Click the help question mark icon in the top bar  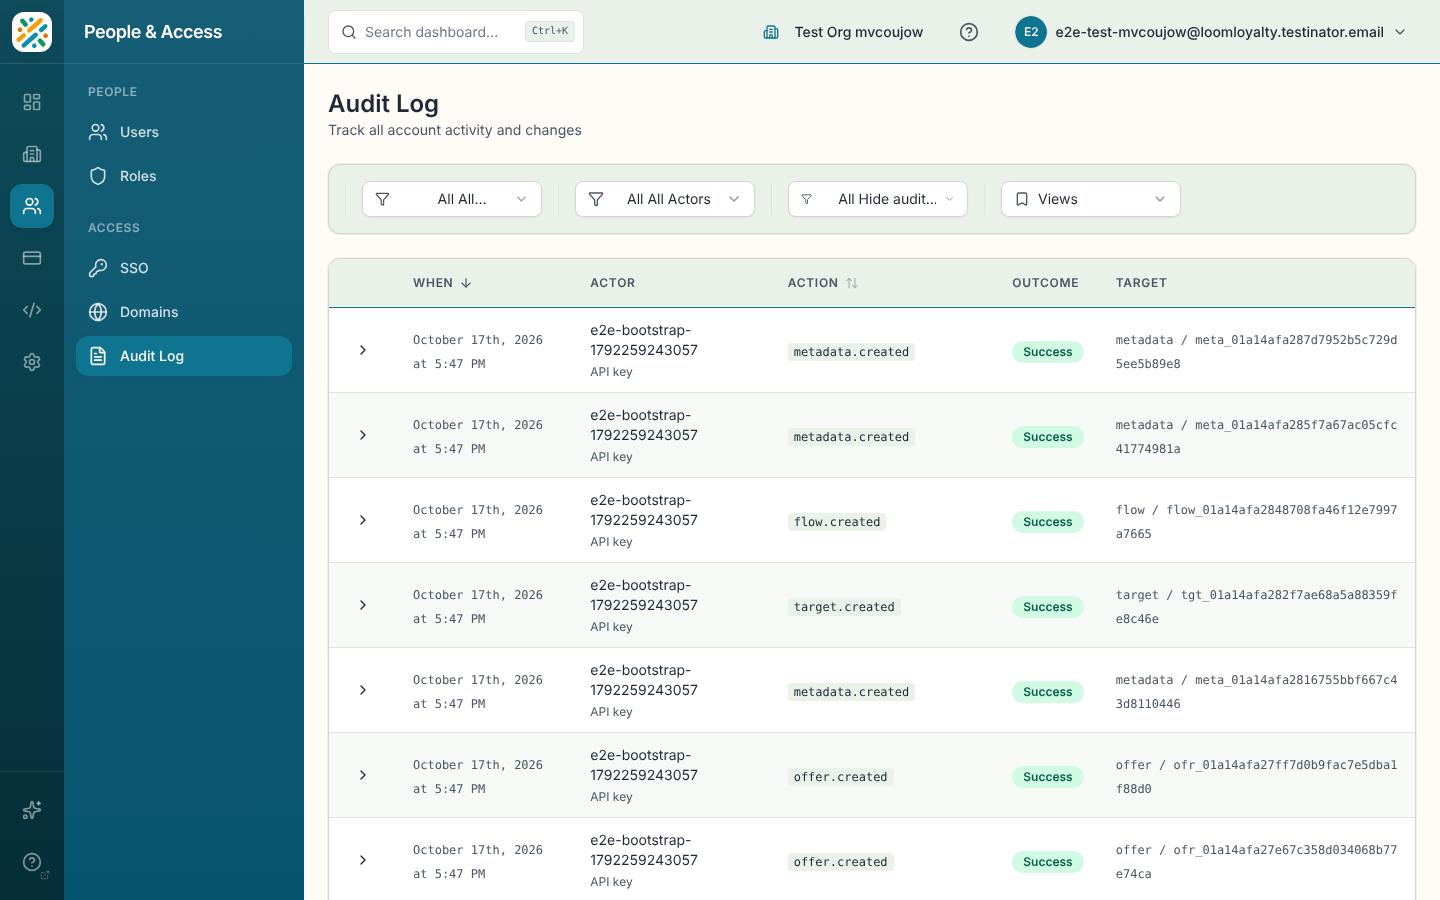click(969, 32)
